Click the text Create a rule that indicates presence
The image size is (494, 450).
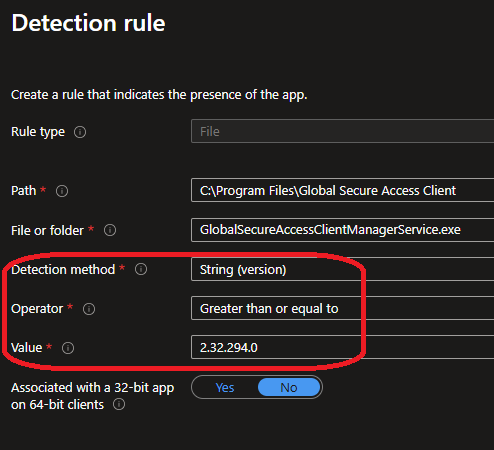coord(159,95)
